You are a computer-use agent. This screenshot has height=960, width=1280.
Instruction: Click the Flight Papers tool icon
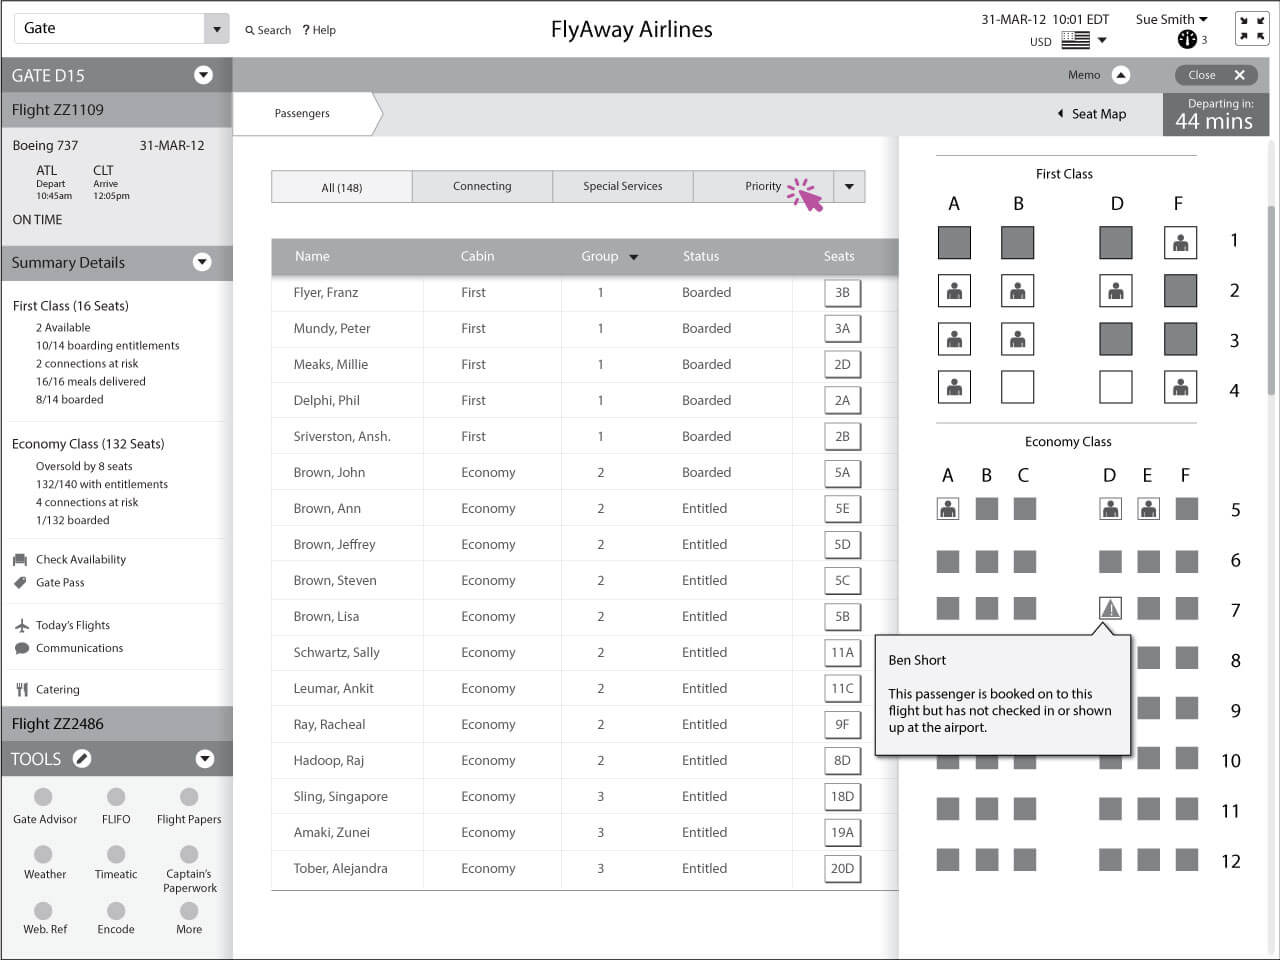pos(189,798)
